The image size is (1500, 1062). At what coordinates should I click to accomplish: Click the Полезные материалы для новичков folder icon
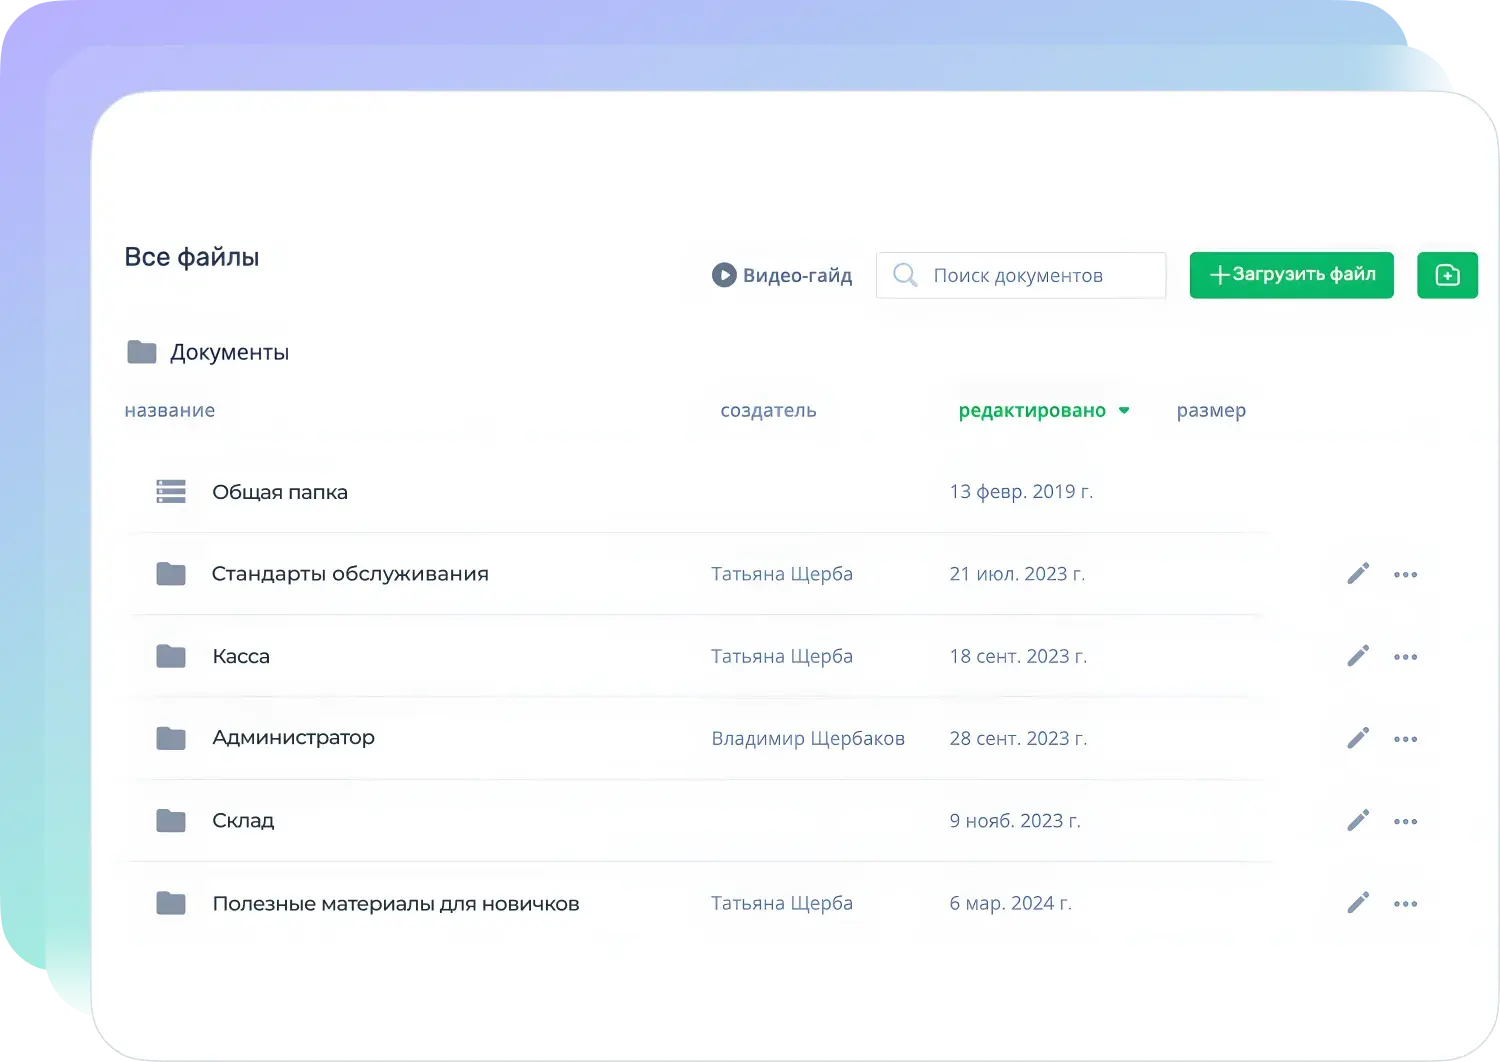(171, 903)
